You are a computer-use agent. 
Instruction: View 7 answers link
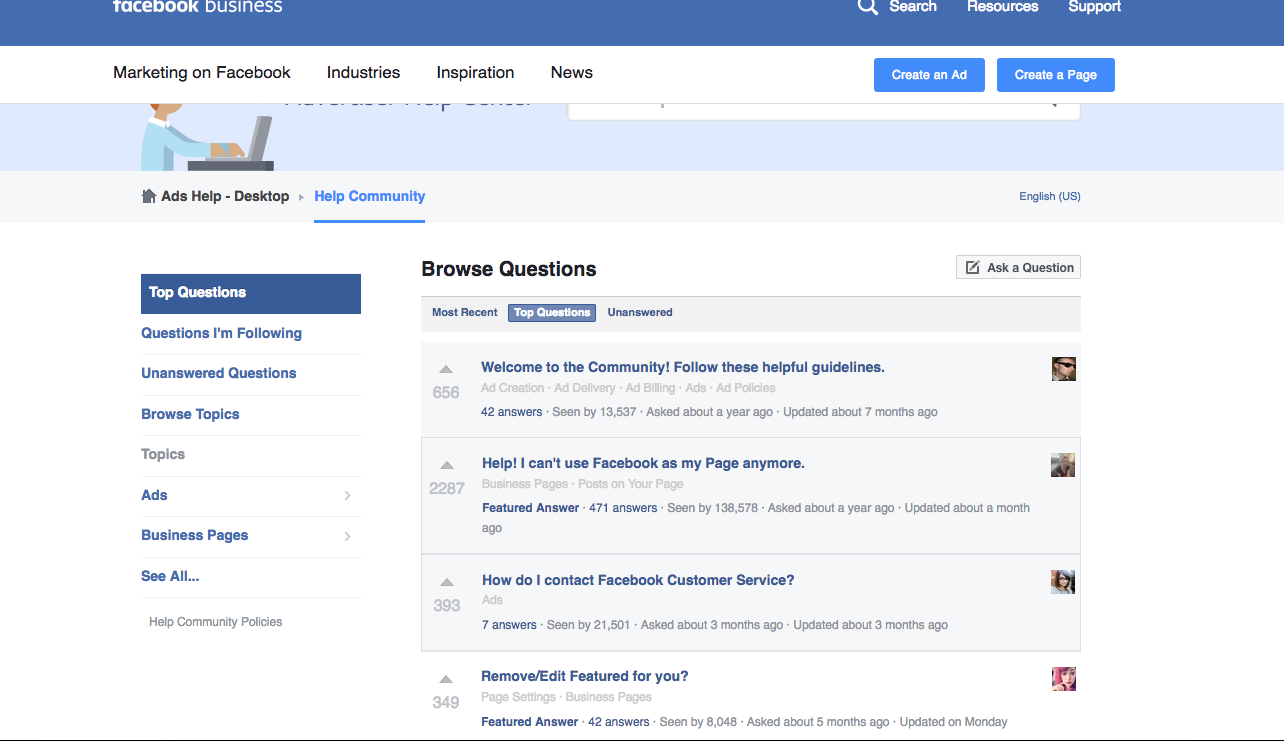(x=509, y=625)
